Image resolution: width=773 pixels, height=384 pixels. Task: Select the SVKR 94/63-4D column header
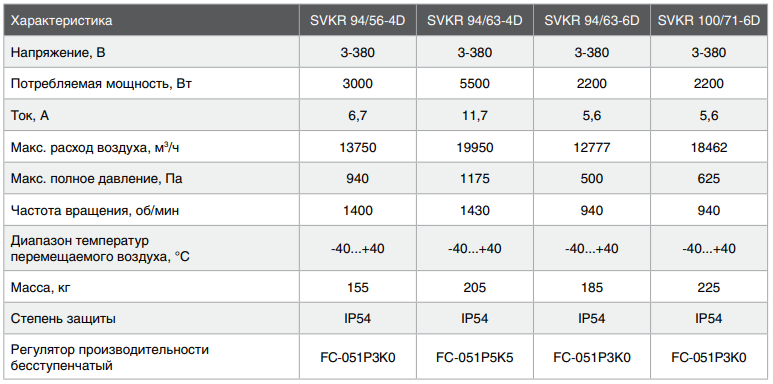tap(475, 21)
